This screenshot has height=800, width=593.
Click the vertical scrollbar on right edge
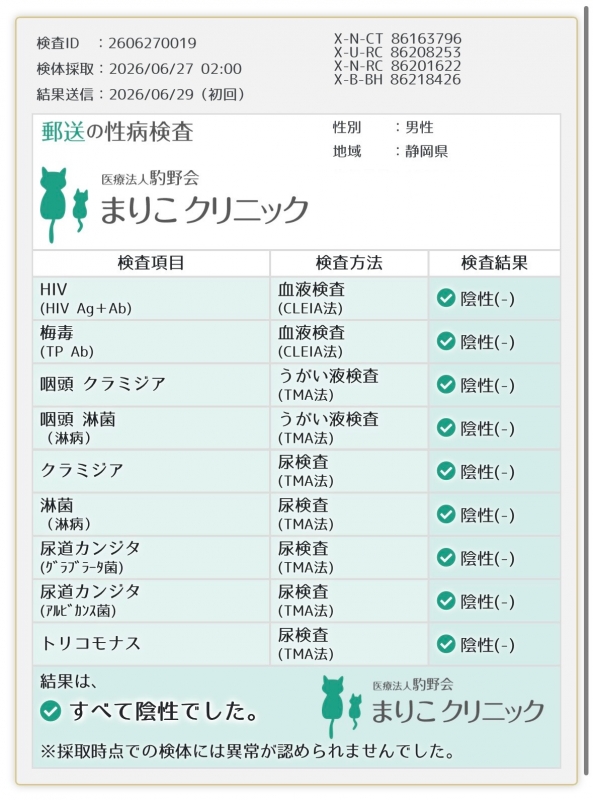586,393
